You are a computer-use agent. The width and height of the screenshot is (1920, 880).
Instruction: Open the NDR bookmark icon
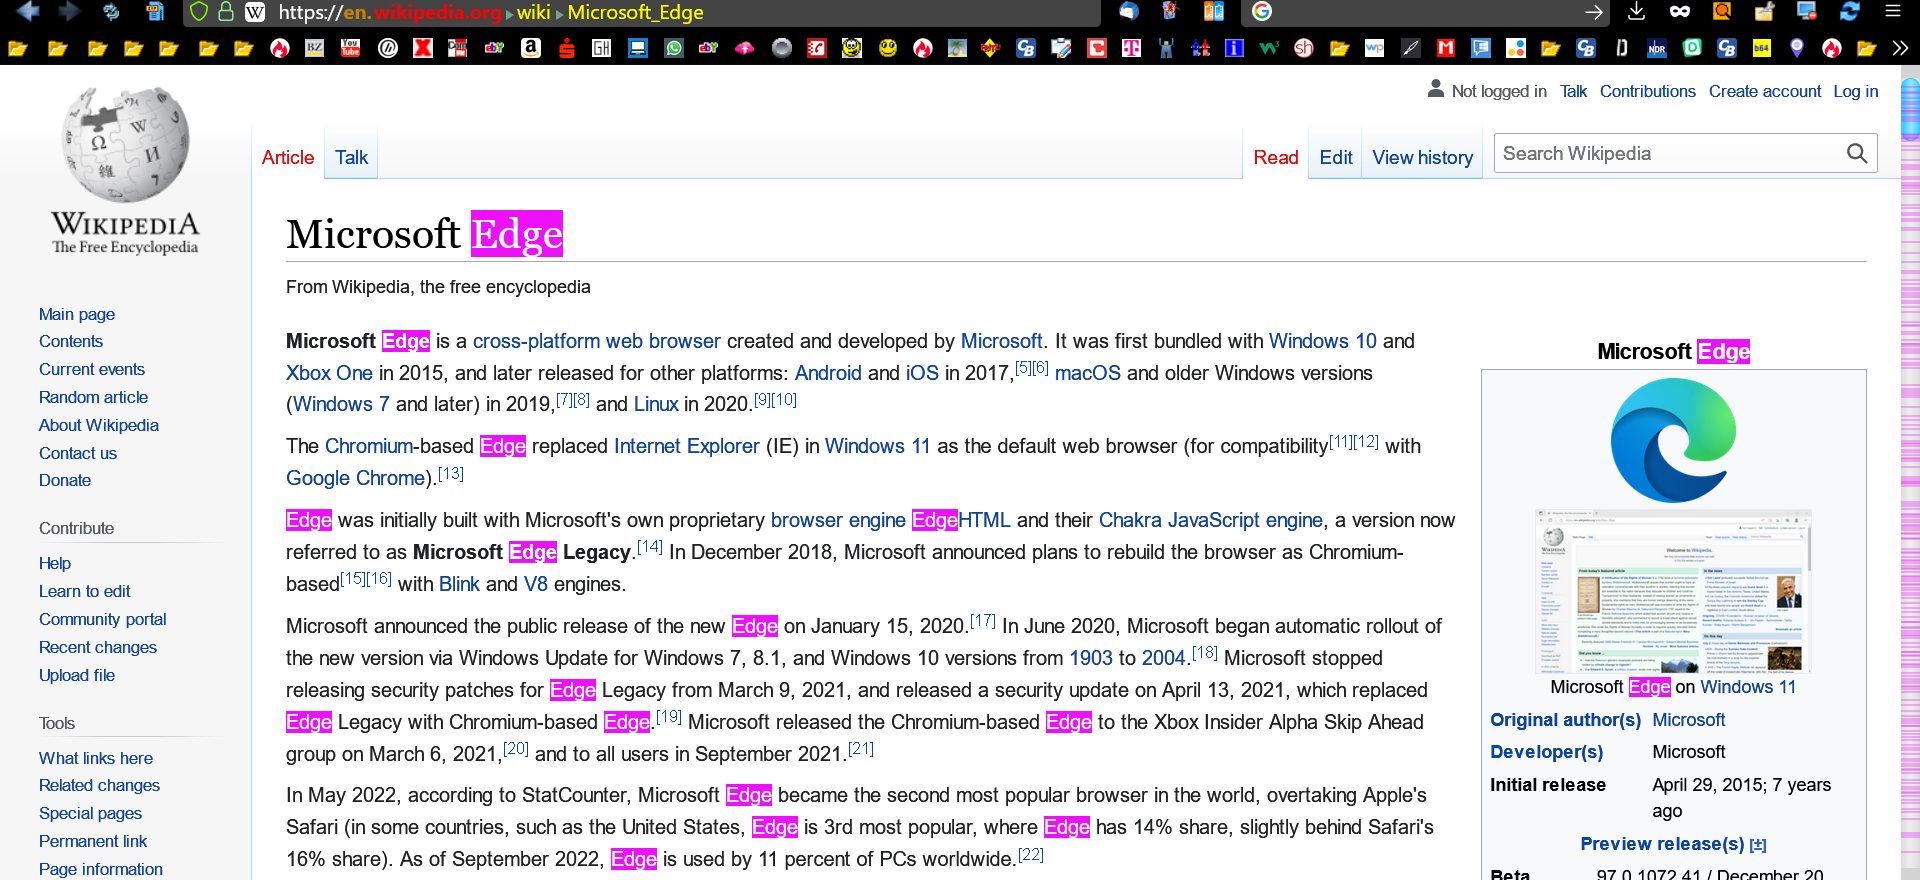point(1657,48)
